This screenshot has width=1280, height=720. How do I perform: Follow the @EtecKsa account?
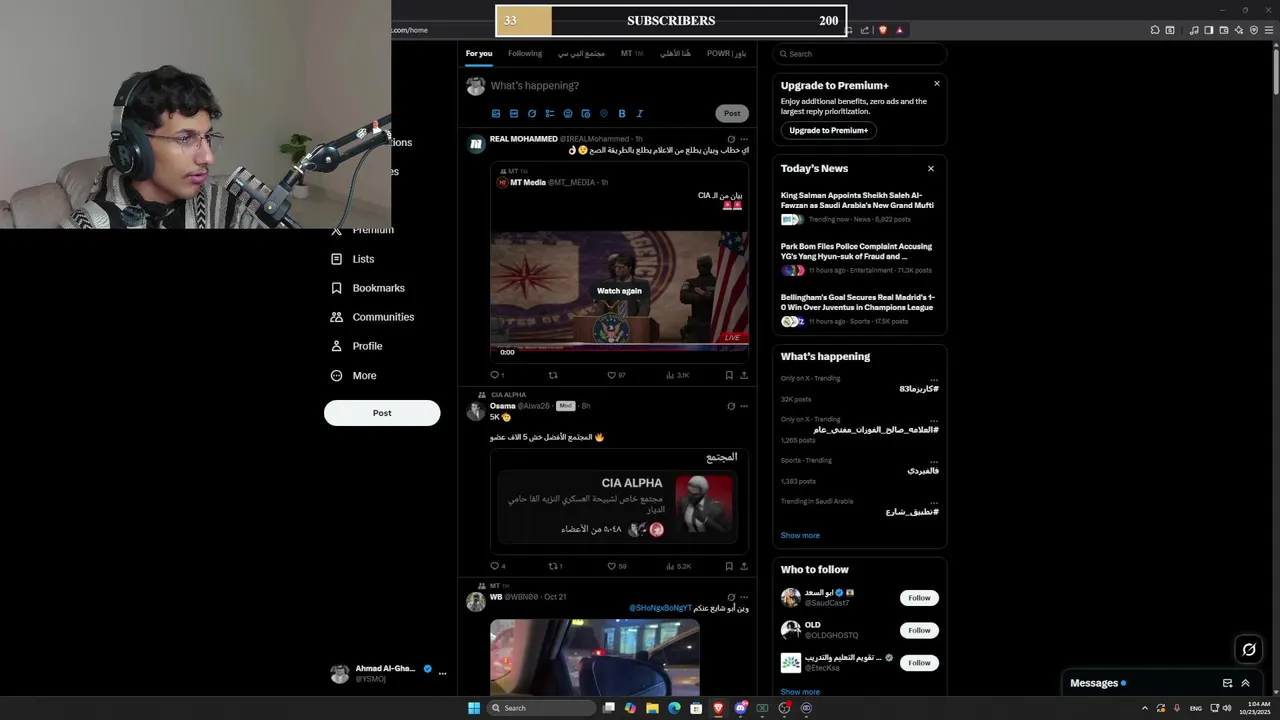919,663
